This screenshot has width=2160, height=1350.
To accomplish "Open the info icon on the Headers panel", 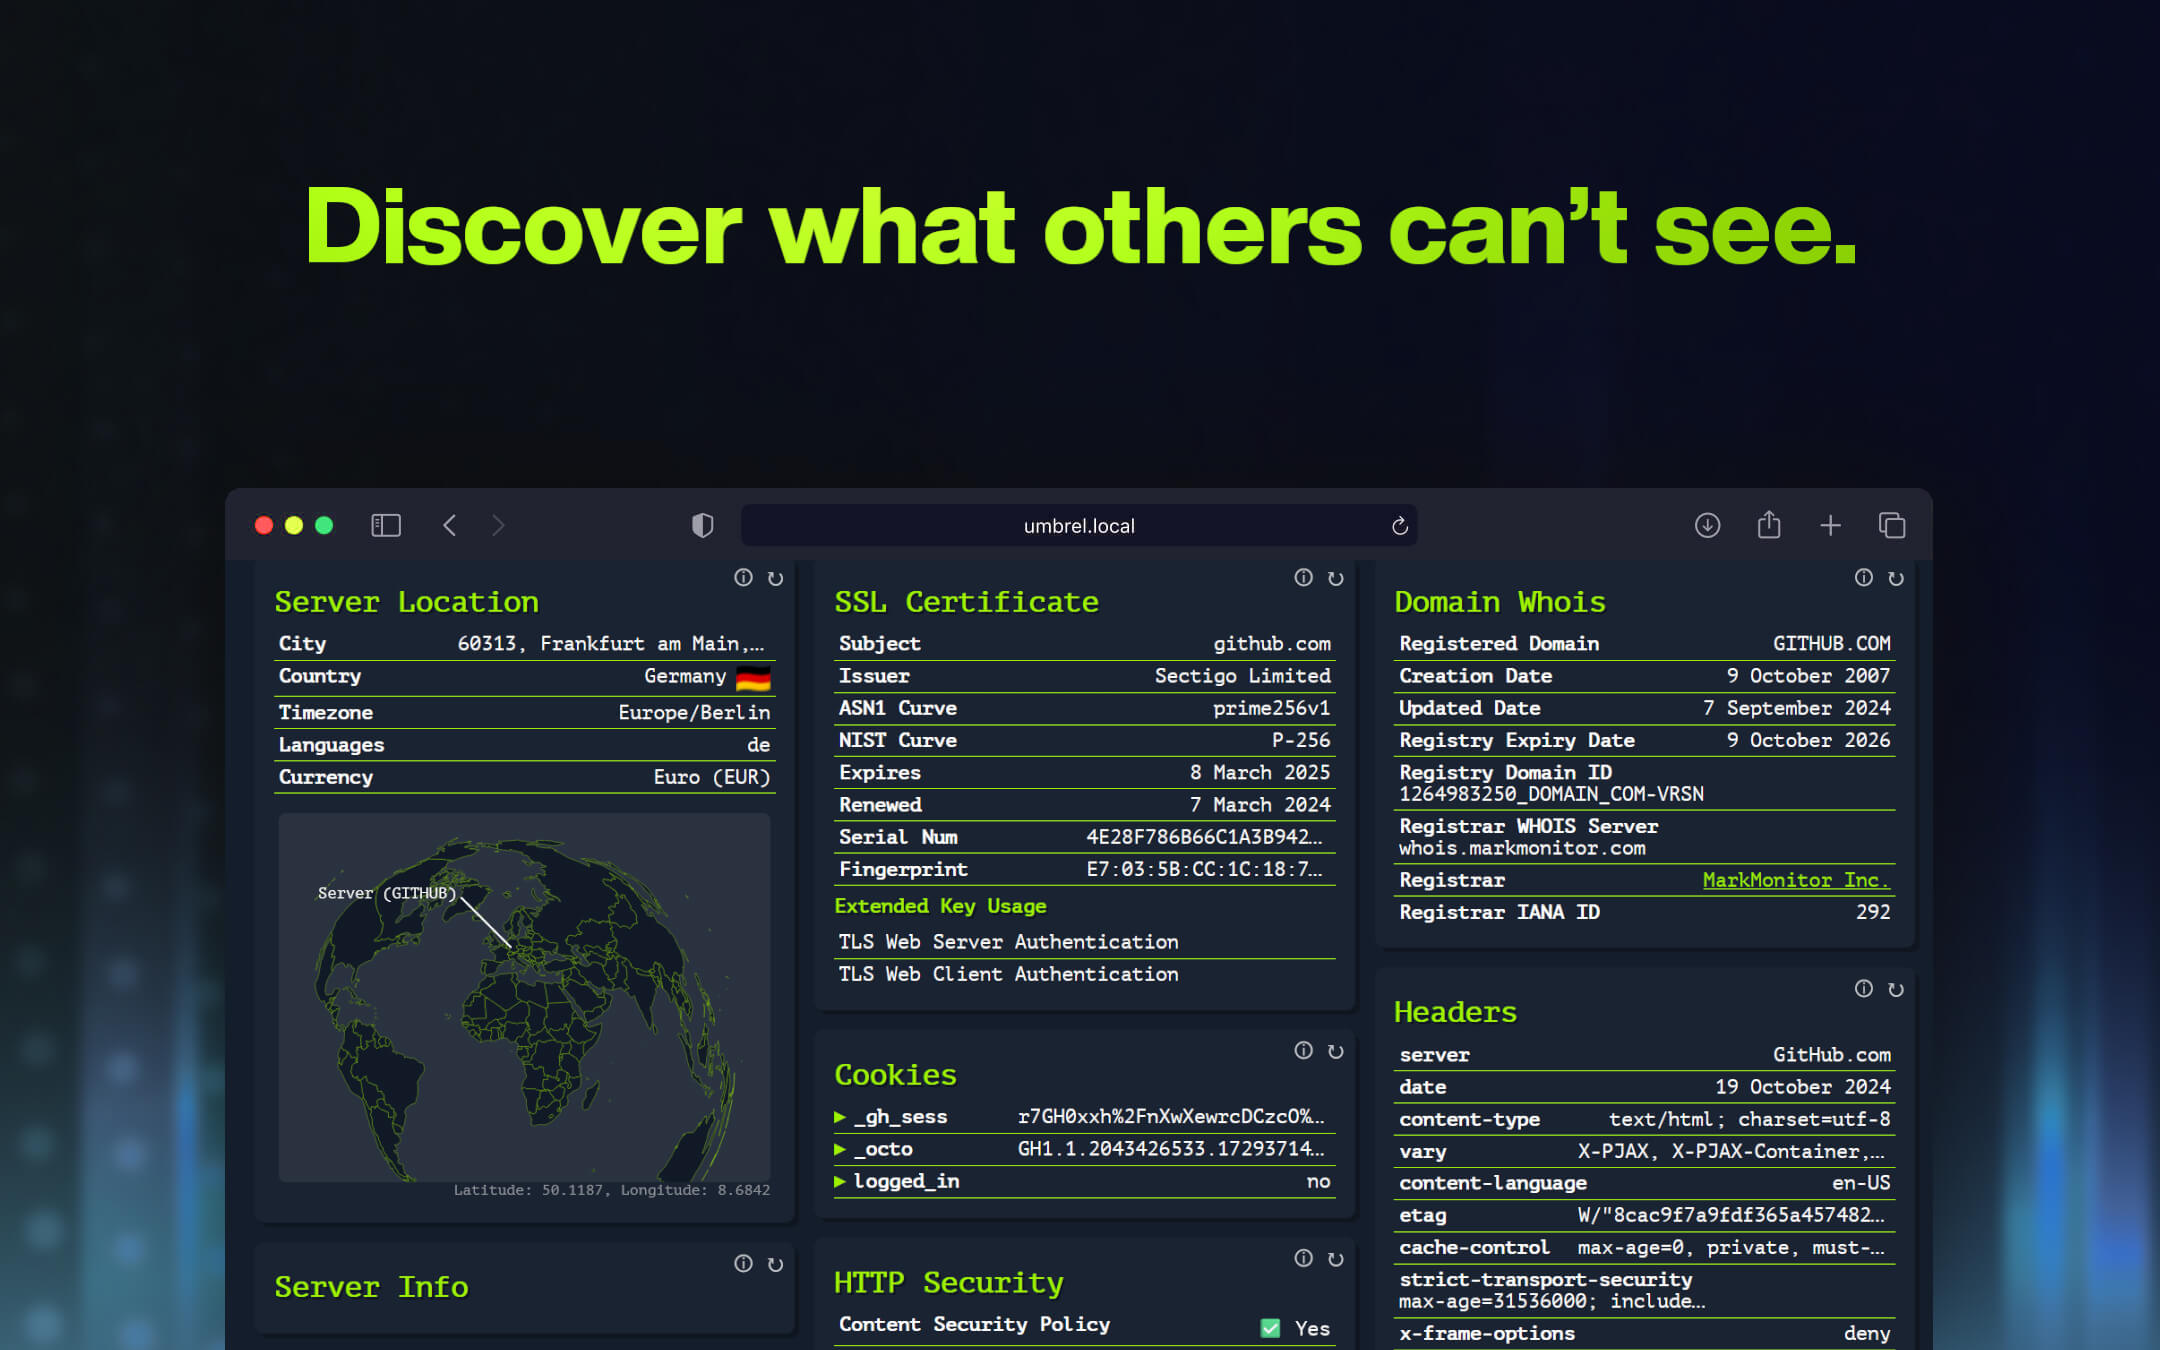I will (x=1863, y=990).
